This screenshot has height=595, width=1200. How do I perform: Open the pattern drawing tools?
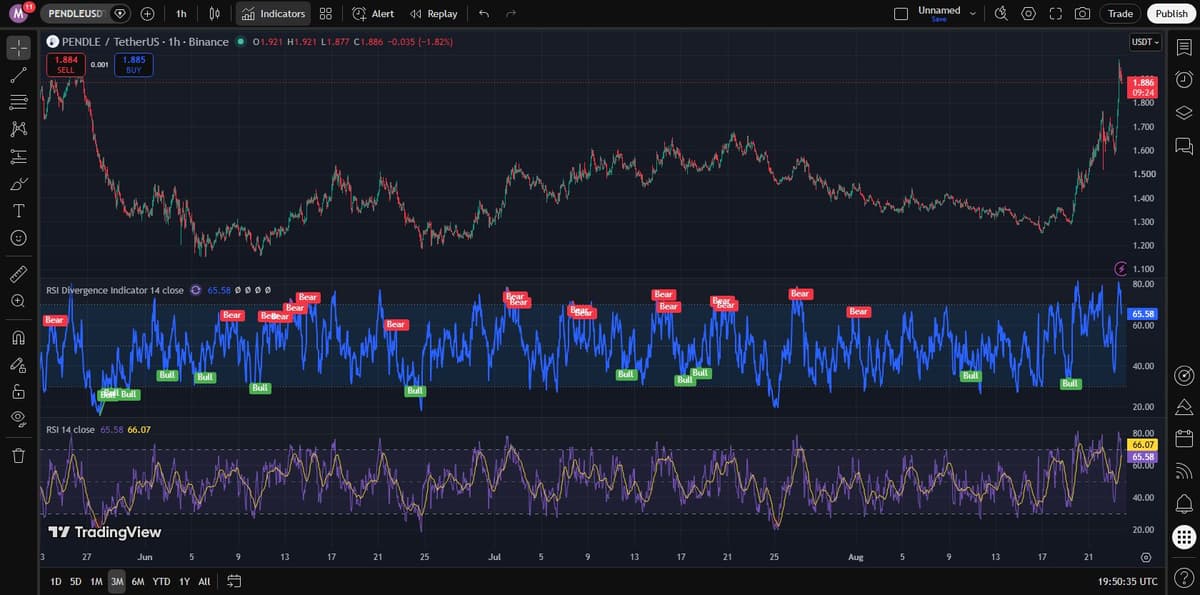pos(18,129)
